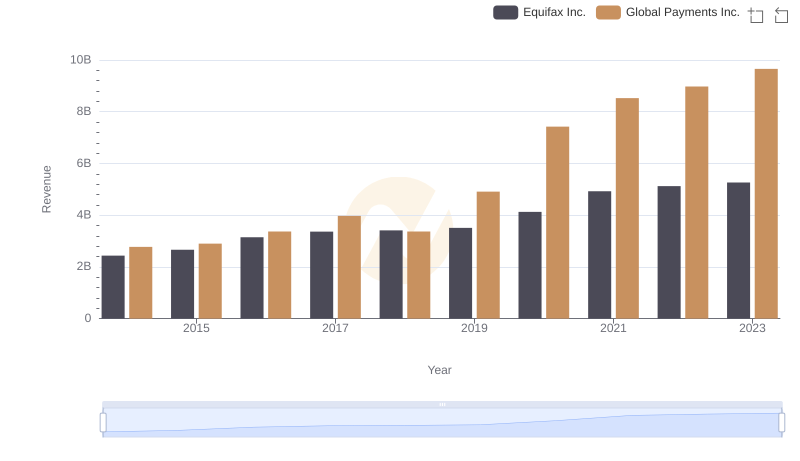
Task: Click the area zoom tool icon
Action: [x=756, y=15]
